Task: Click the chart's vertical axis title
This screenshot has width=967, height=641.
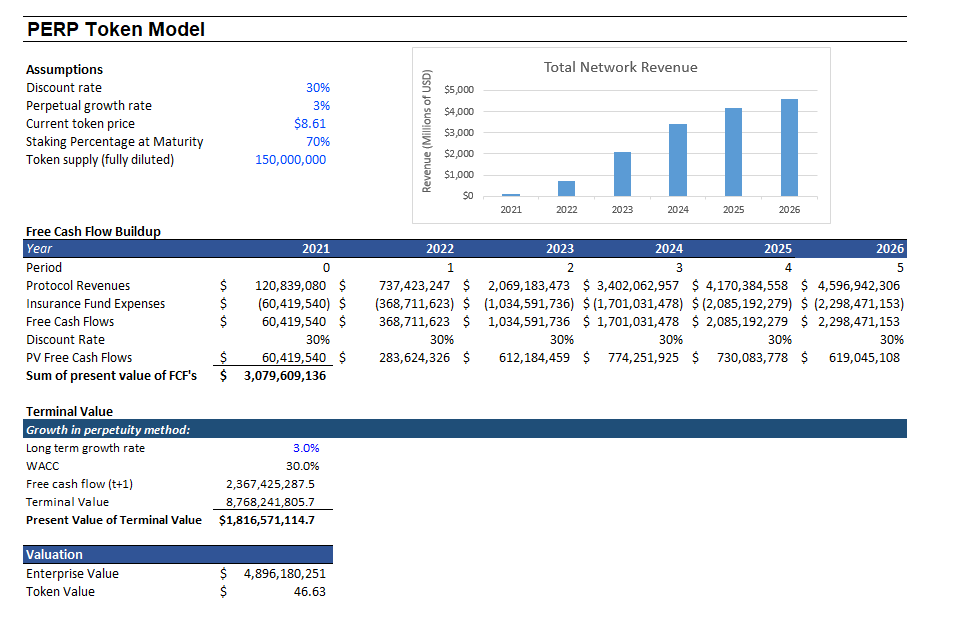Action: 426,131
